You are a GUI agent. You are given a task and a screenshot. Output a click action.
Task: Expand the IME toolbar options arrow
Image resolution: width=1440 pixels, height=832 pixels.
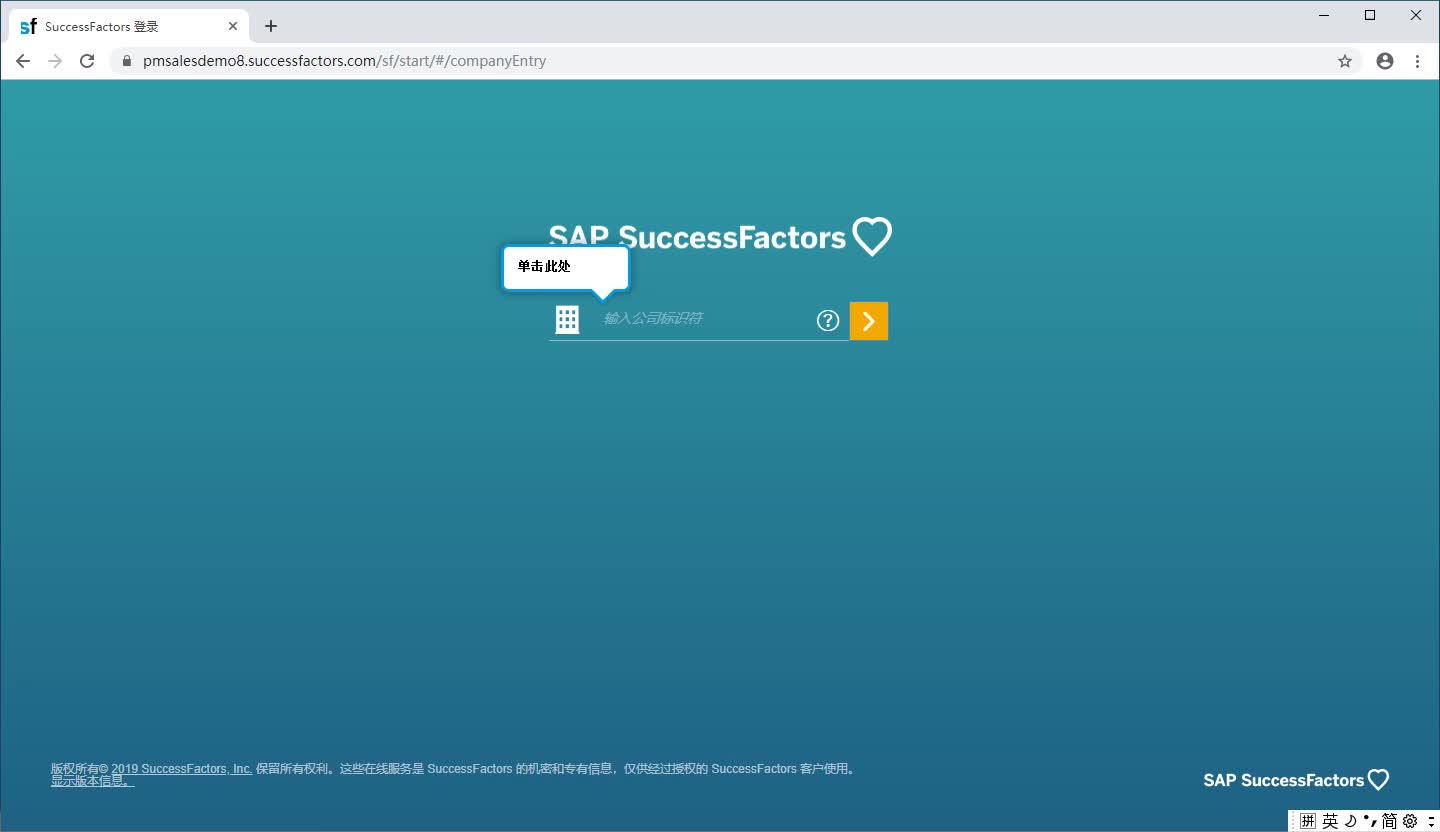click(1431, 821)
